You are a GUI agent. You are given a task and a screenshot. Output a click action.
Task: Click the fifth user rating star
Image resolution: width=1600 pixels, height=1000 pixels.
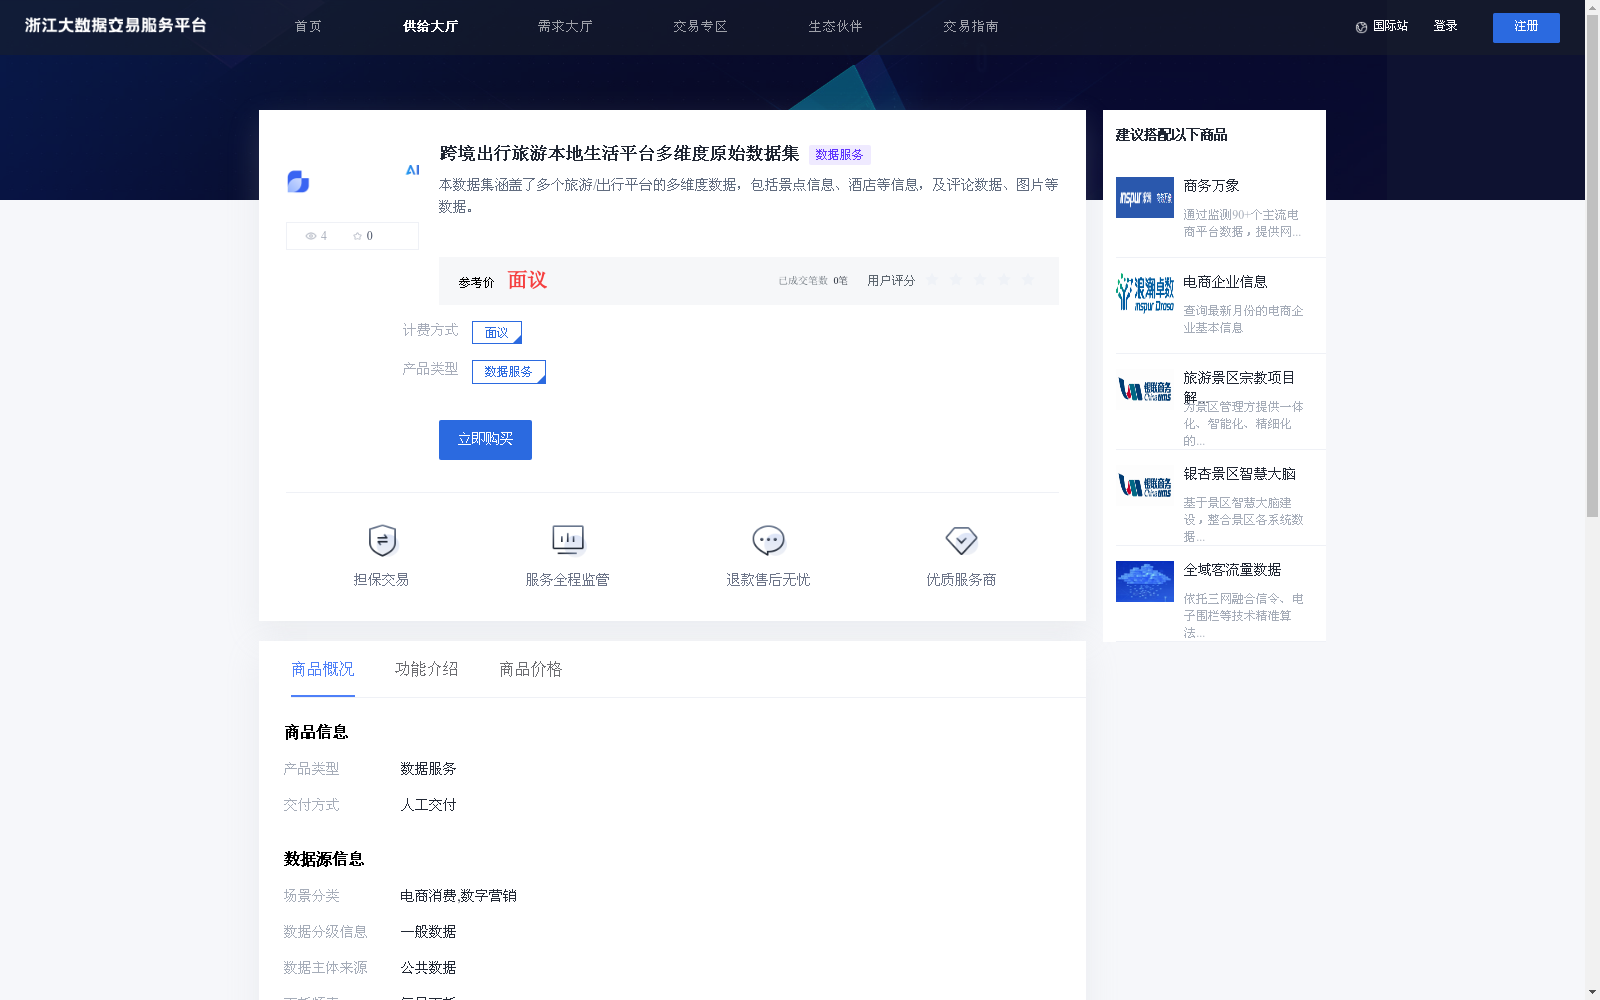[1028, 280]
